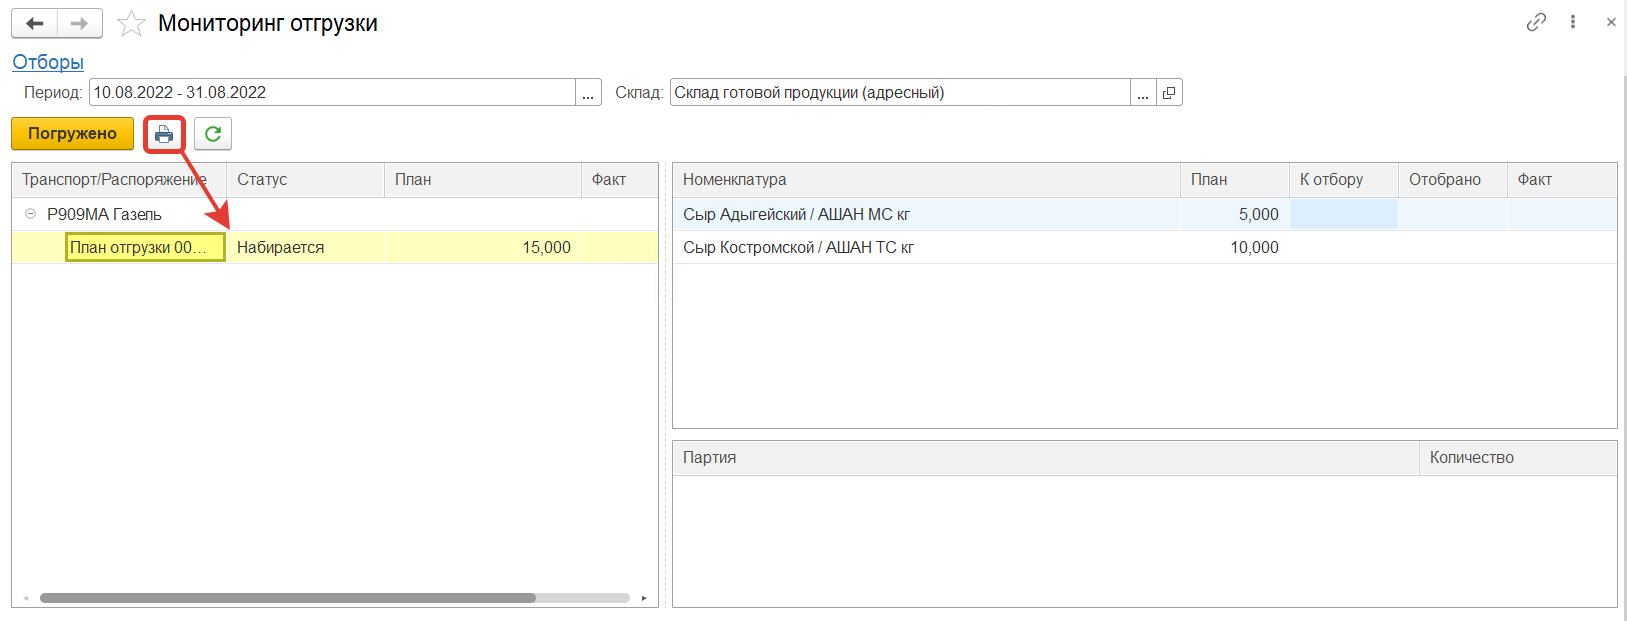Click the Период date range field
Image resolution: width=1627 pixels, height=621 pixels.
coord(330,93)
